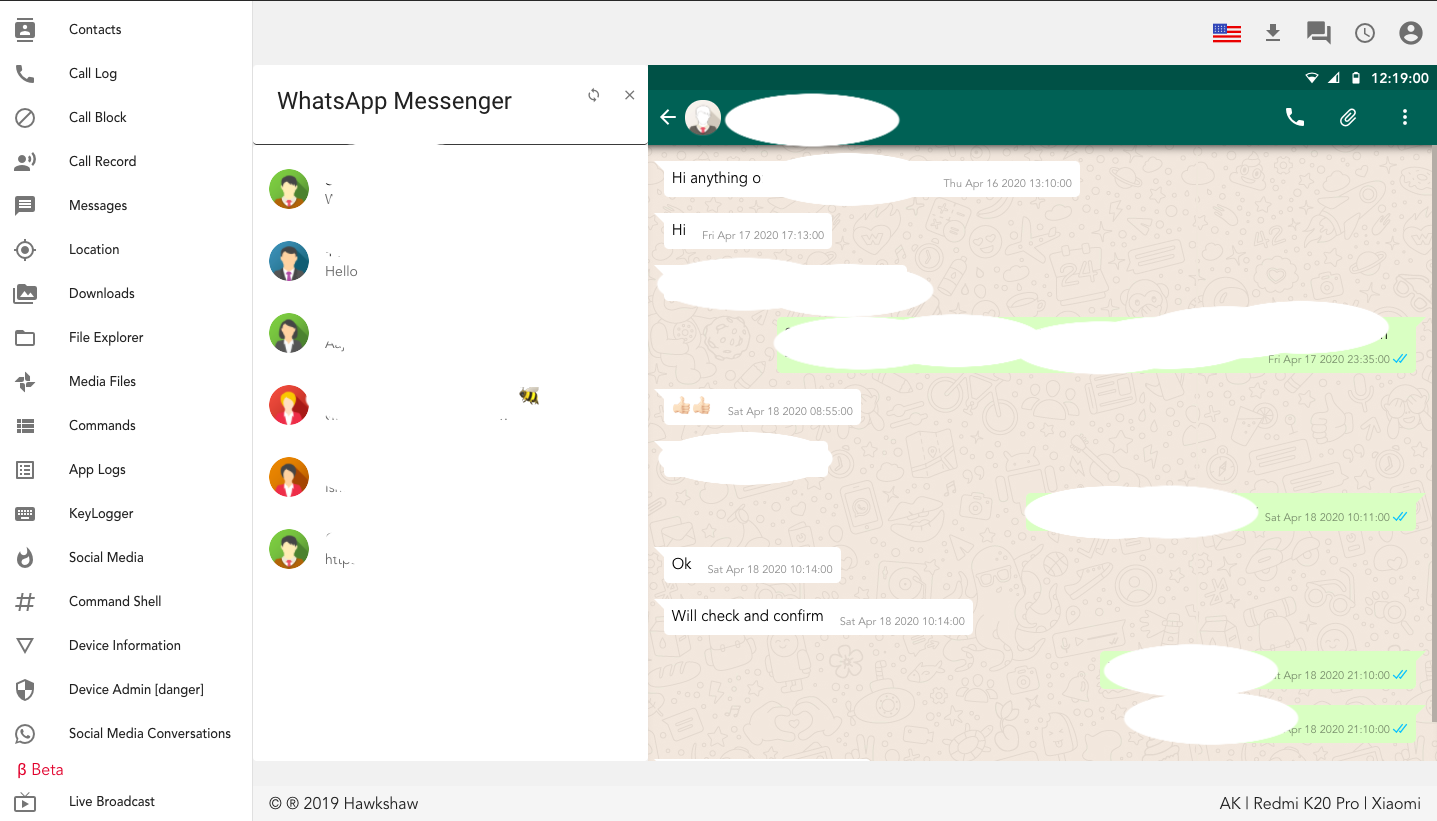Image resolution: width=1437 pixels, height=821 pixels.
Task: Refresh the WhatsApp Messenger list
Action: point(594,95)
